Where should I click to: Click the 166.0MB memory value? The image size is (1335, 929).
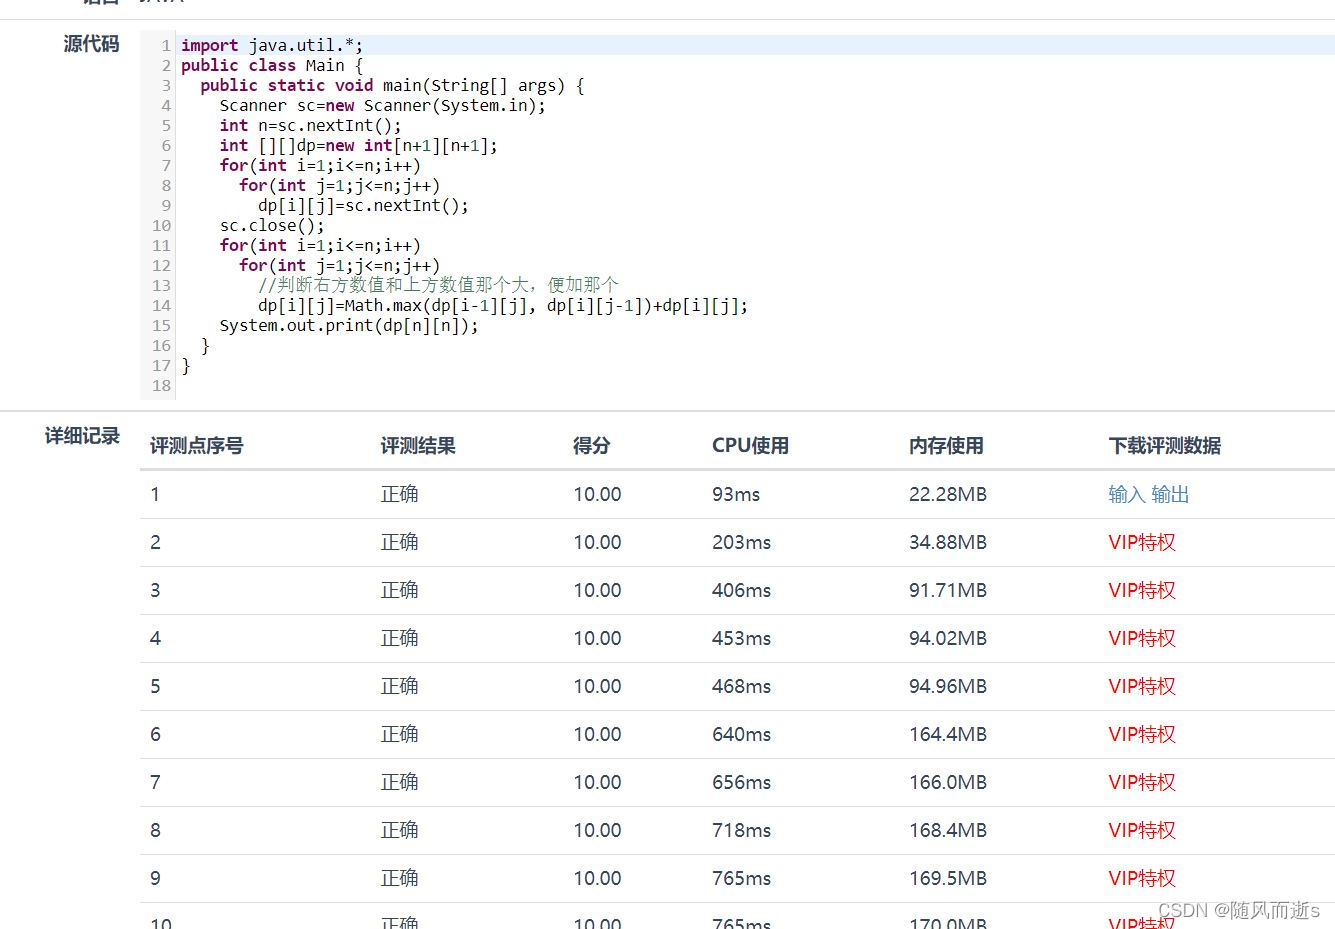pyautogui.click(x=948, y=782)
